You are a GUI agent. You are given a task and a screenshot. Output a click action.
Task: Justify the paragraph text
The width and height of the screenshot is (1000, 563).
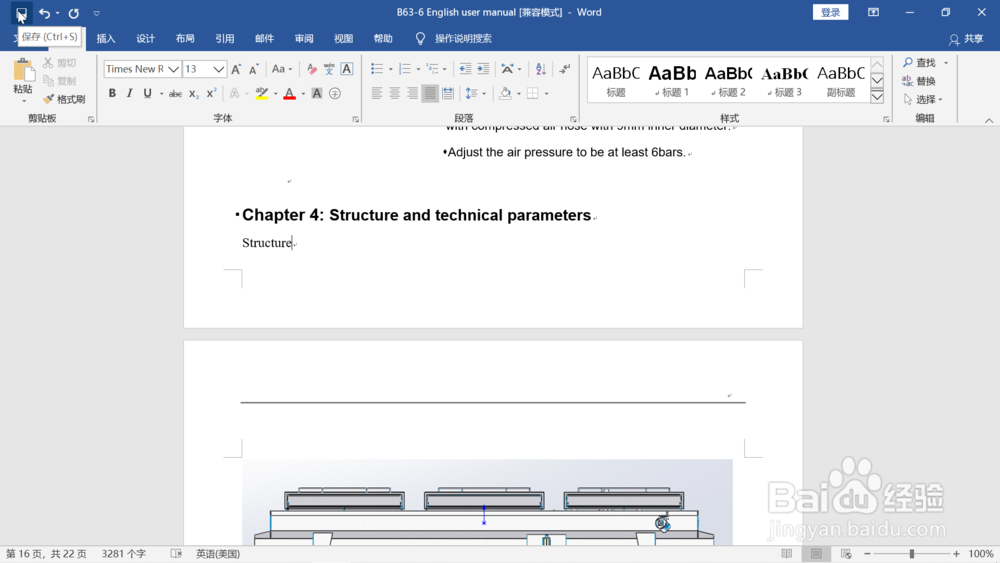point(430,93)
